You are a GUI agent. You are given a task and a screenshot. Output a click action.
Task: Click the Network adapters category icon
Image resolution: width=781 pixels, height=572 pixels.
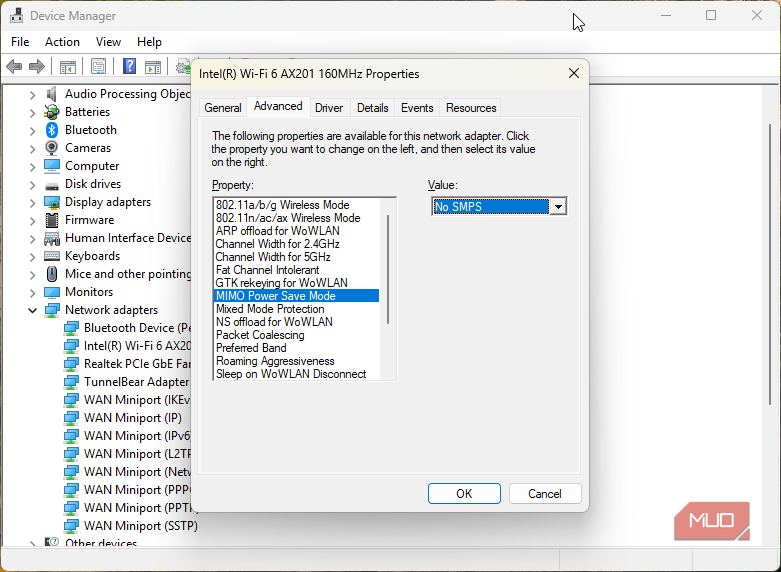click(x=52, y=310)
